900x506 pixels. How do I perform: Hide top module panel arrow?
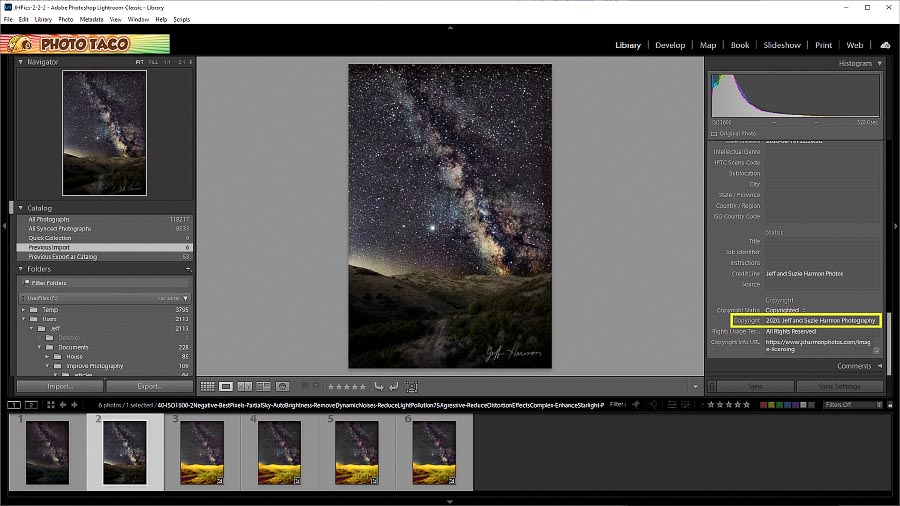click(450, 28)
